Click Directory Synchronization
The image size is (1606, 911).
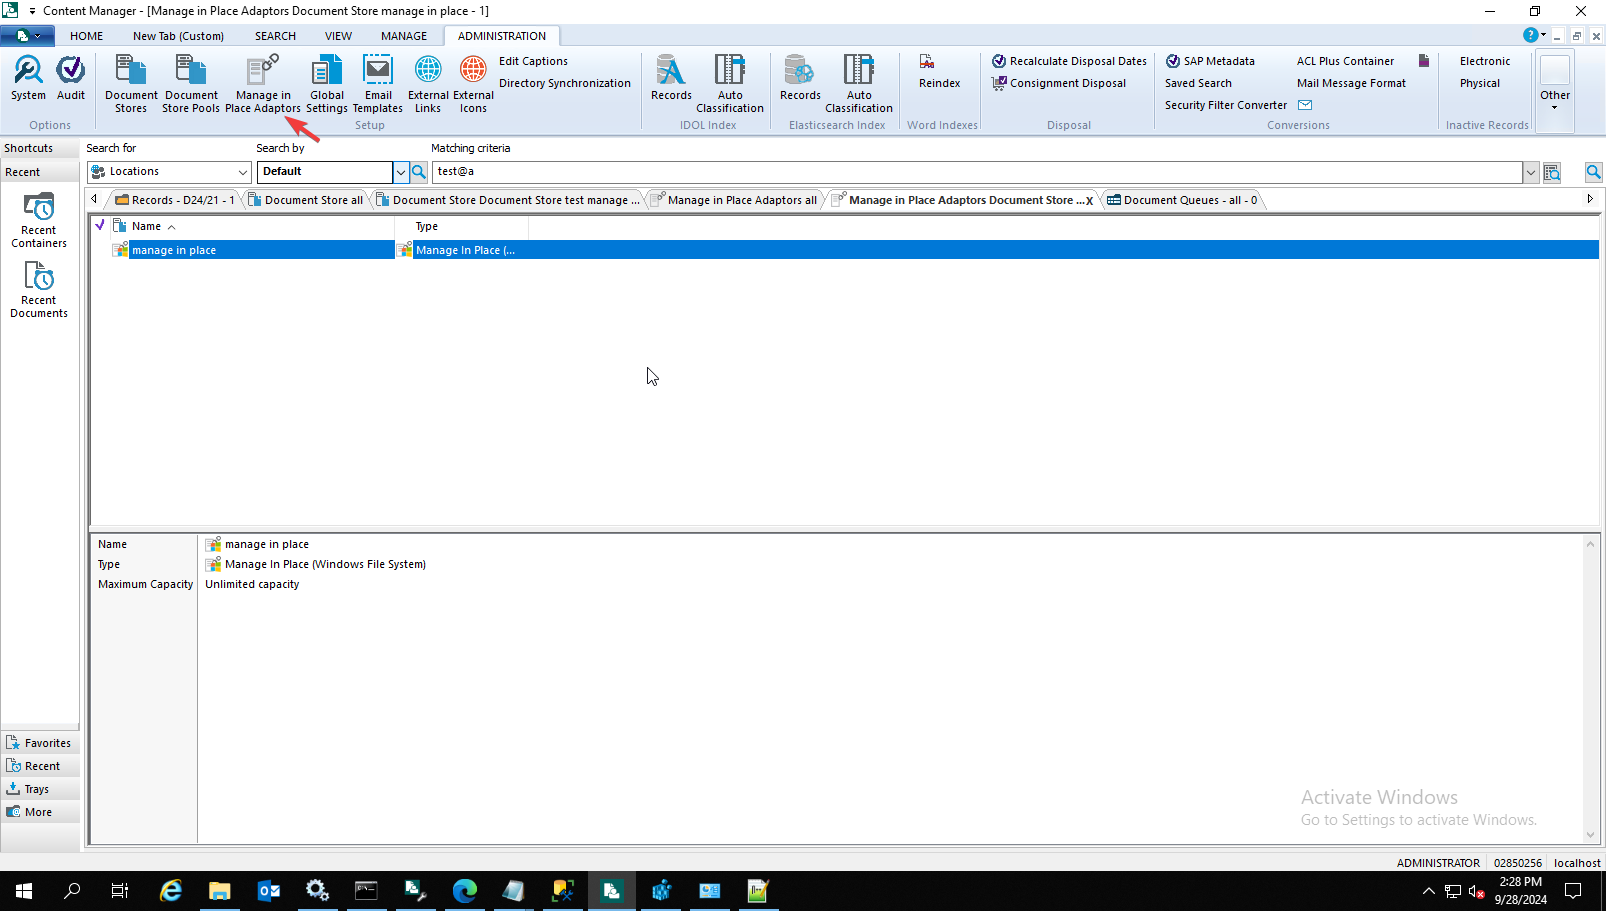[x=565, y=83]
